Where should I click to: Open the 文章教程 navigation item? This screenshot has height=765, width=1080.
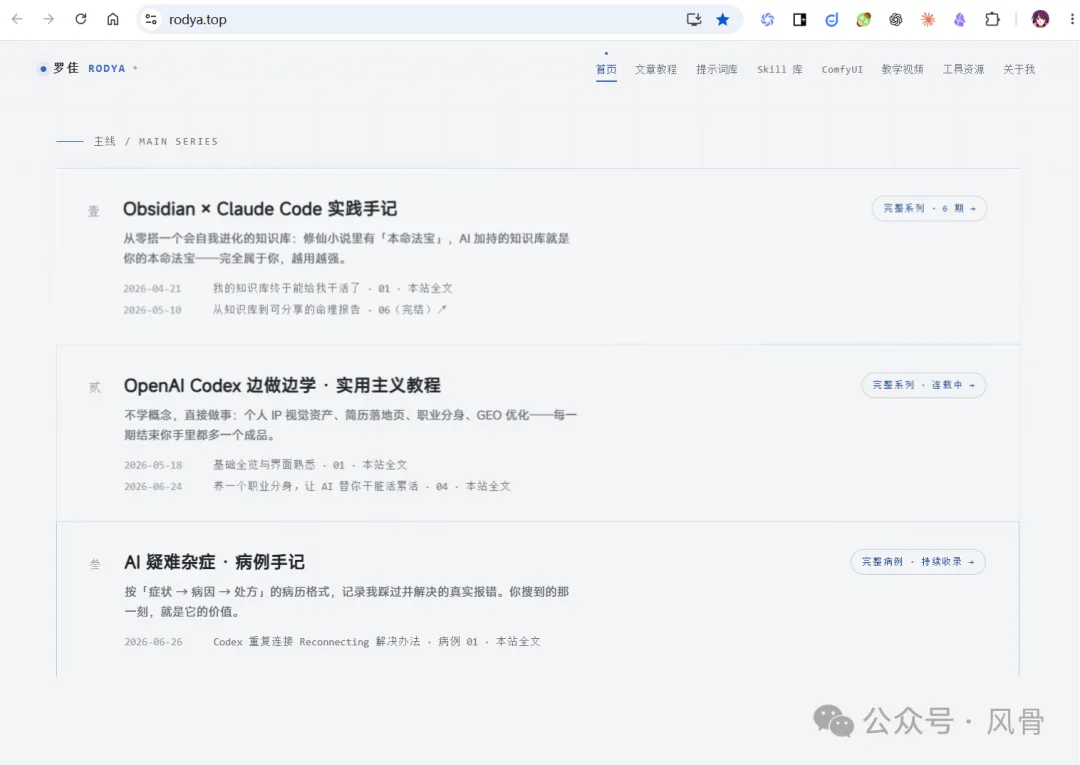[x=656, y=69]
